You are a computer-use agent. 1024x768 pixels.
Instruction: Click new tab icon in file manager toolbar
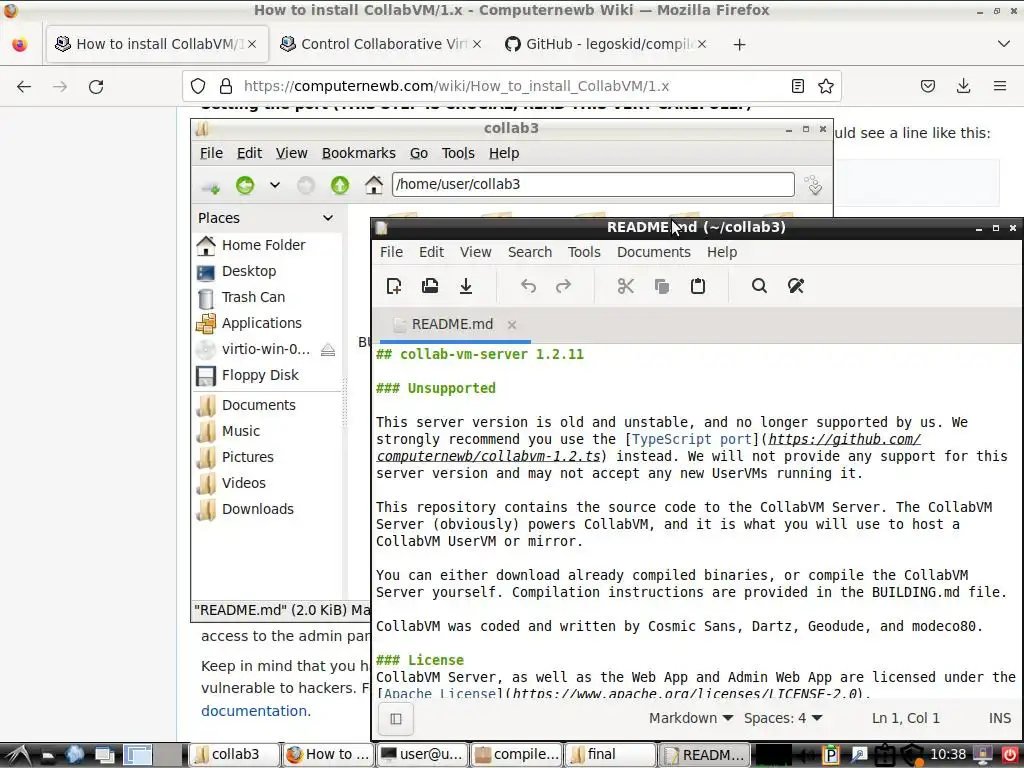pos(210,185)
